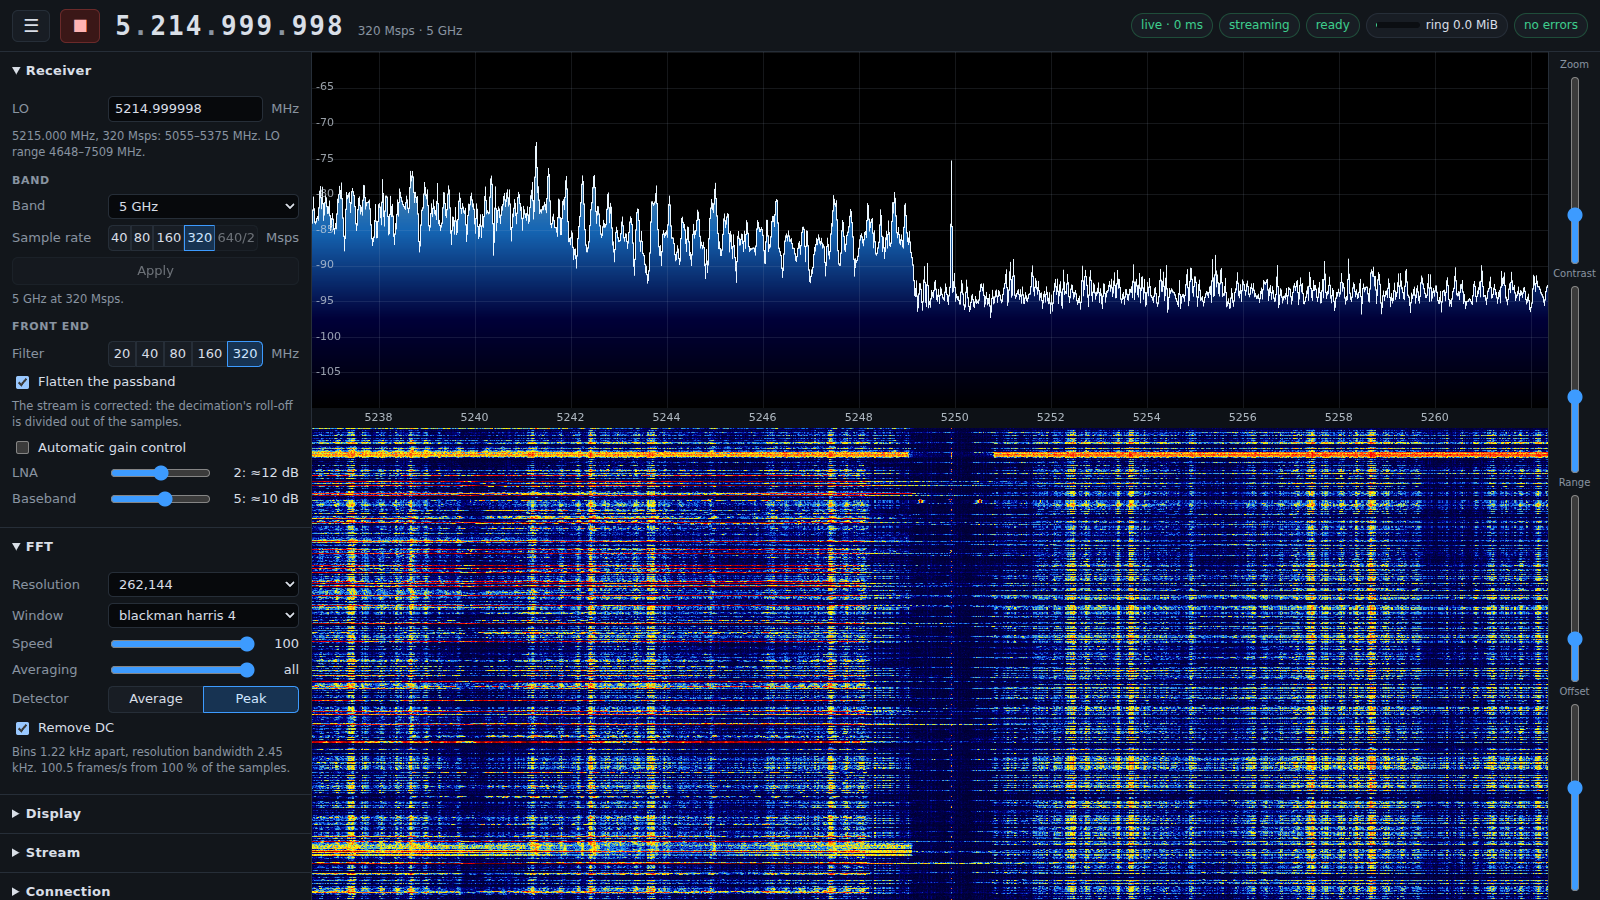Click the Offset vertical slider
This screenshot has height=900, width=1600.
tap(1575, 797)
